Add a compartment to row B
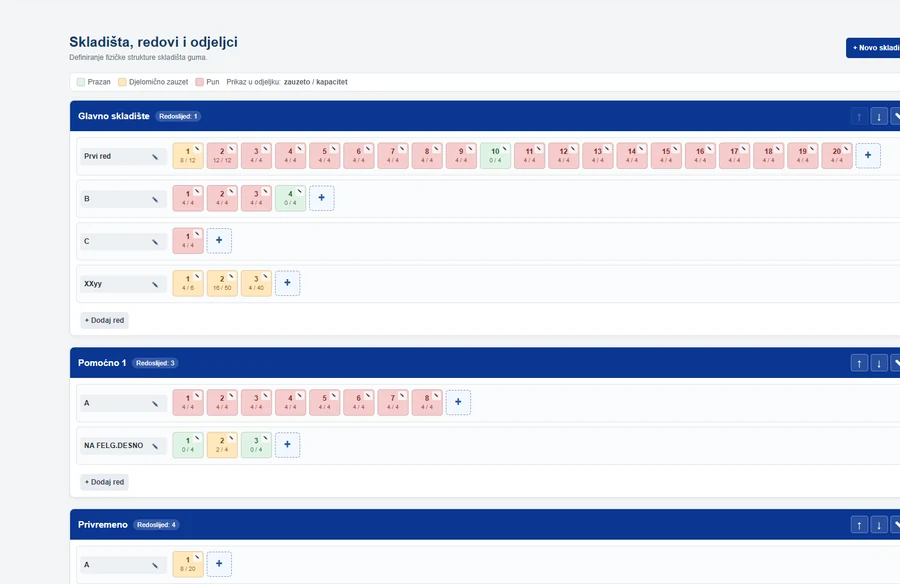 (321, 198)
